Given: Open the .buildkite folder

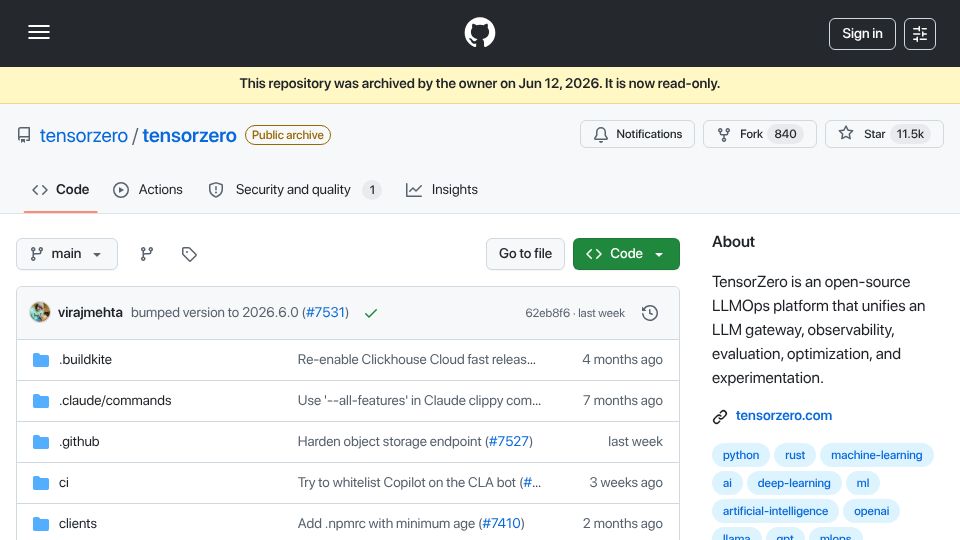Looking at the screenshot, I should click(x=85, y=359).
